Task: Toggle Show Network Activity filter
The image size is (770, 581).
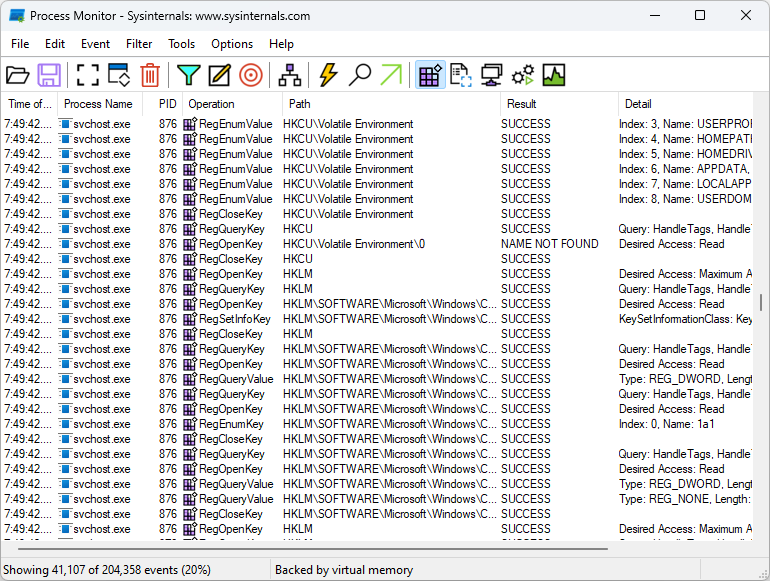Action: (x=492, y=75)
